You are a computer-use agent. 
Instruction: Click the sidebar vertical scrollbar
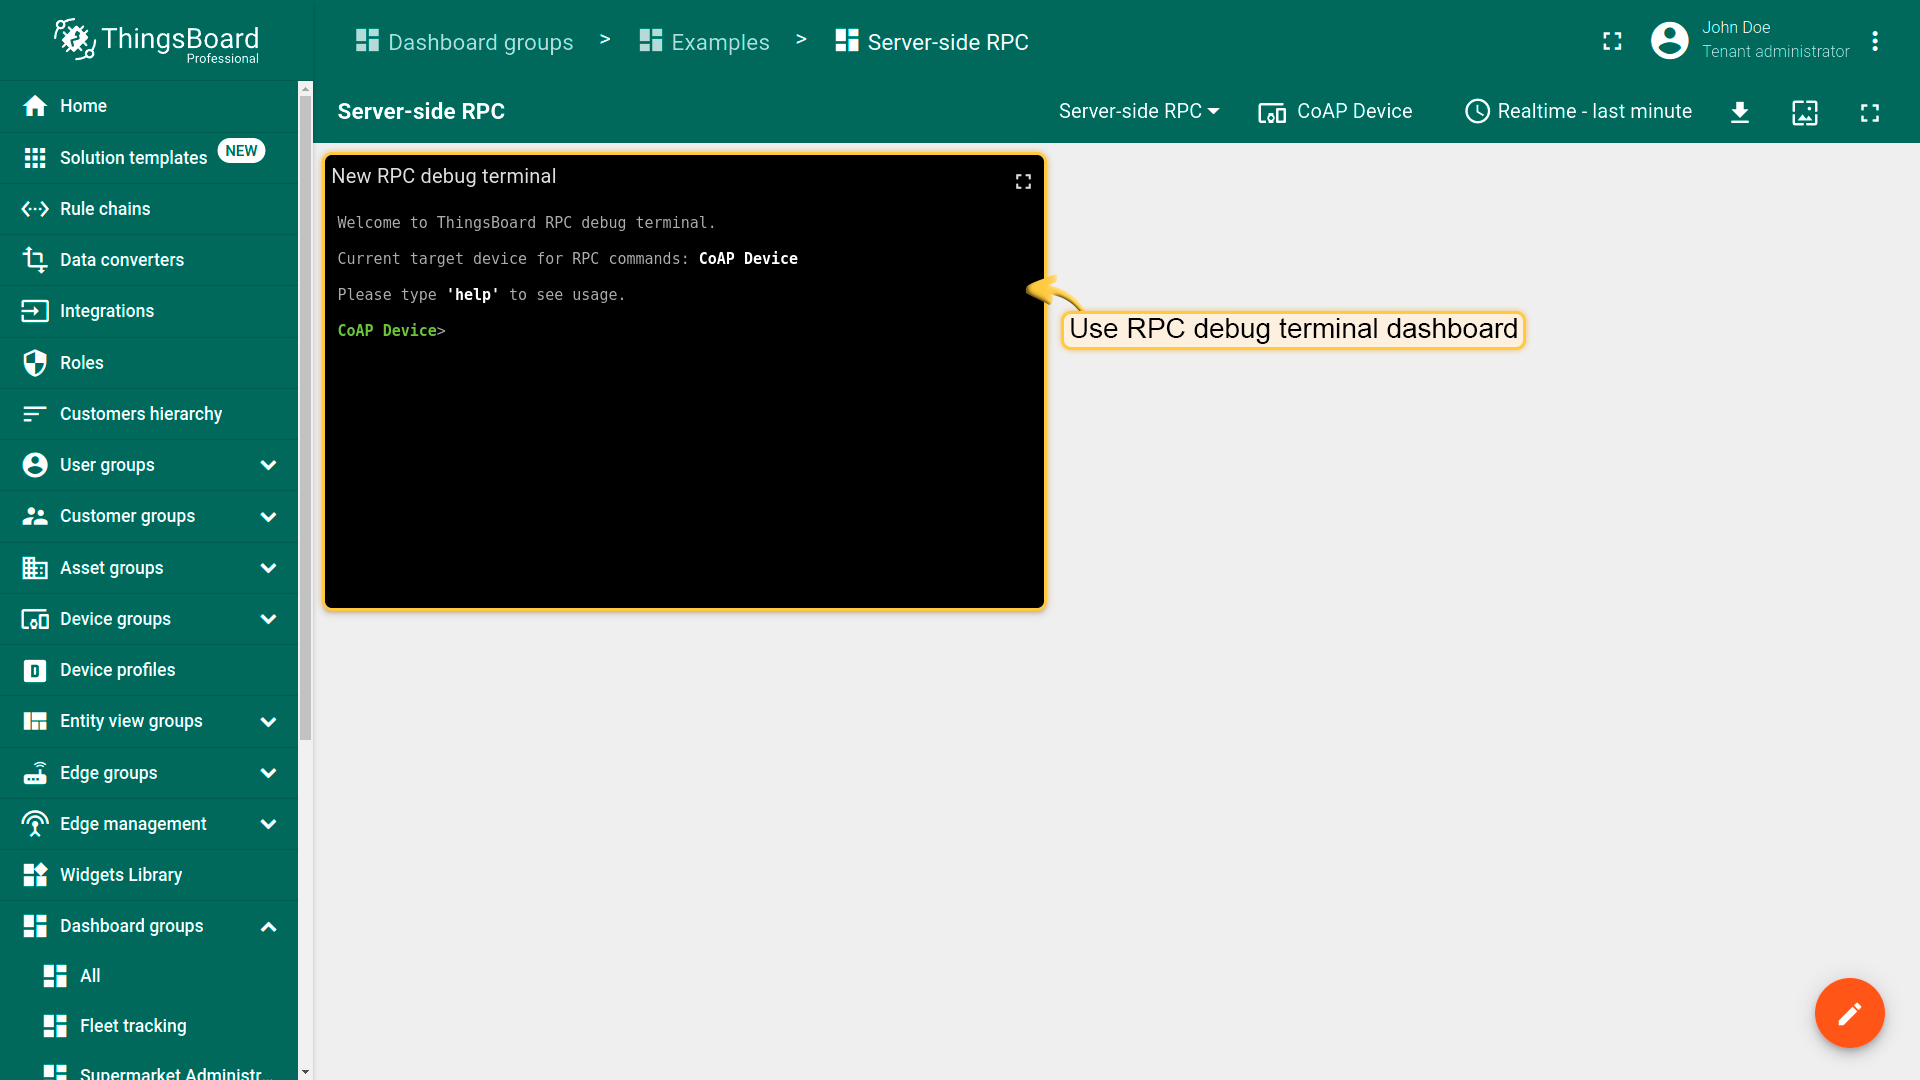point(305,420)
